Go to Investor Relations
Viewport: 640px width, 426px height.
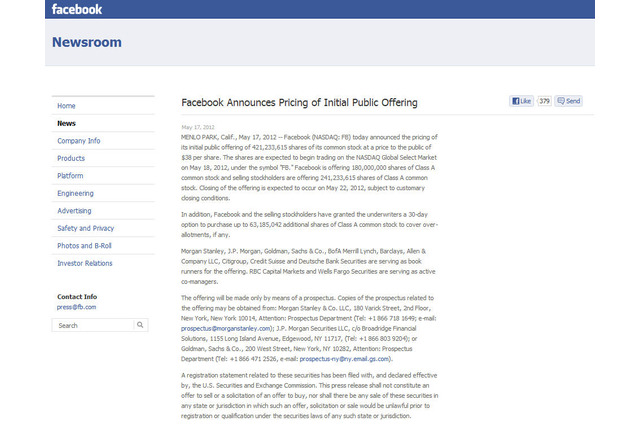(85, 263)
